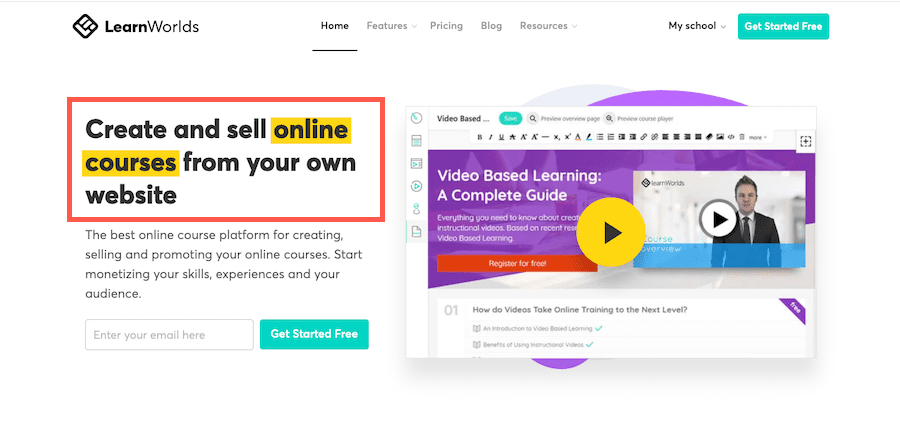
Task: Click the yellow play button on video
Action: click(x=611, y=232)
